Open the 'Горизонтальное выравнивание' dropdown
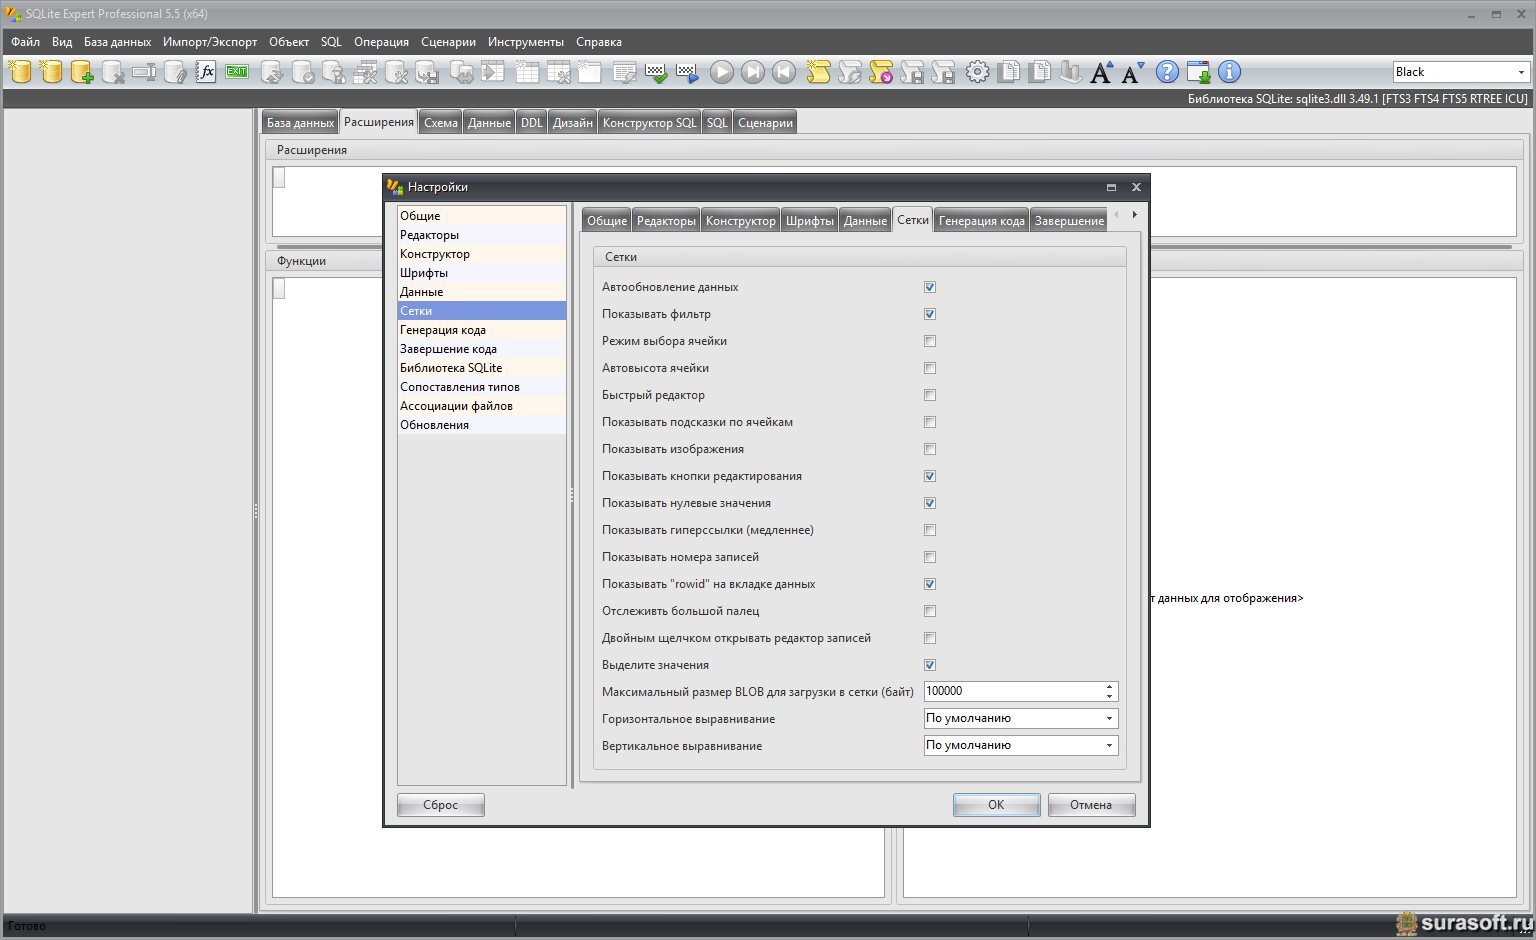The height and width of the screenshot is (940, 1536). coord(1020,718)
